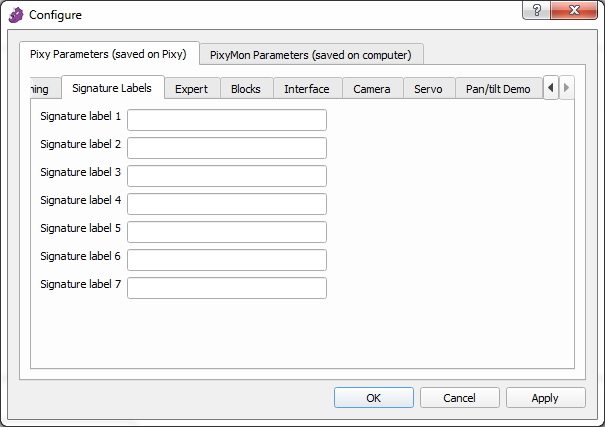Image resolution: width=605 pixels, height=427 pixels.
Task: Select the Signature Labels tab
Action: (112, 88)
